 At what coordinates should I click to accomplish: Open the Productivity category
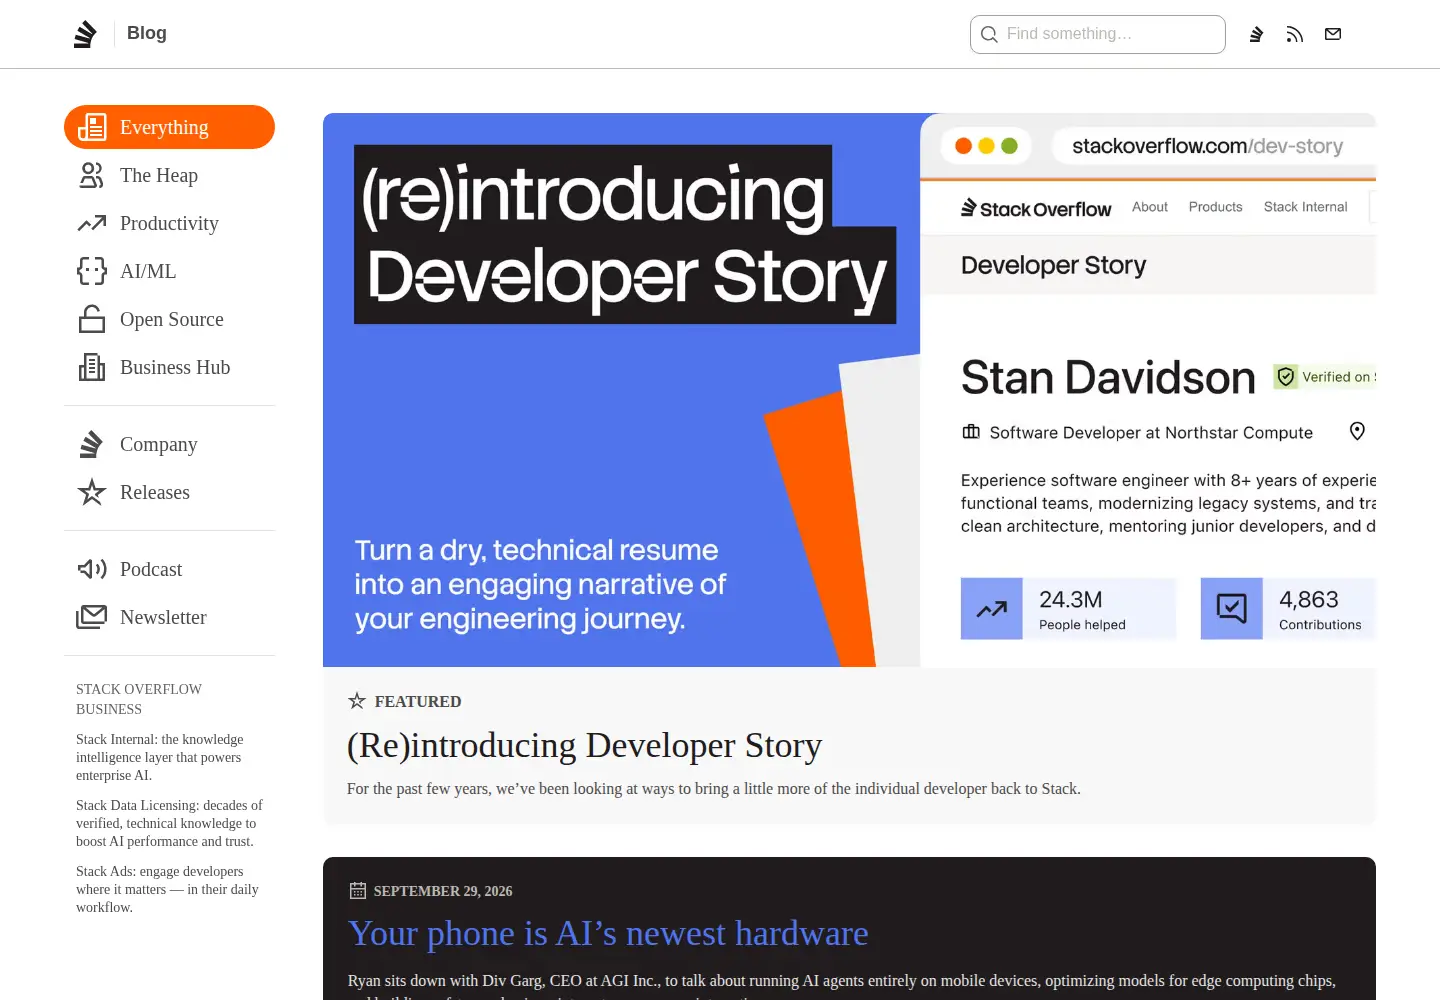pyautogui.click(x=169, y=223)
